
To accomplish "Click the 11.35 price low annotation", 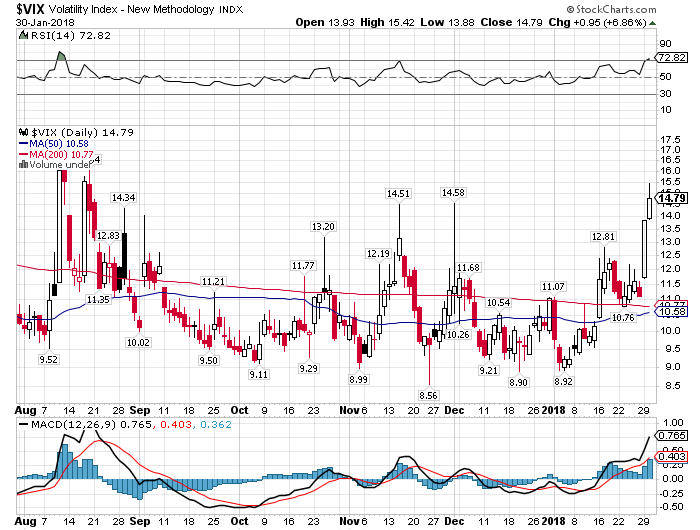I will point(98,299).
